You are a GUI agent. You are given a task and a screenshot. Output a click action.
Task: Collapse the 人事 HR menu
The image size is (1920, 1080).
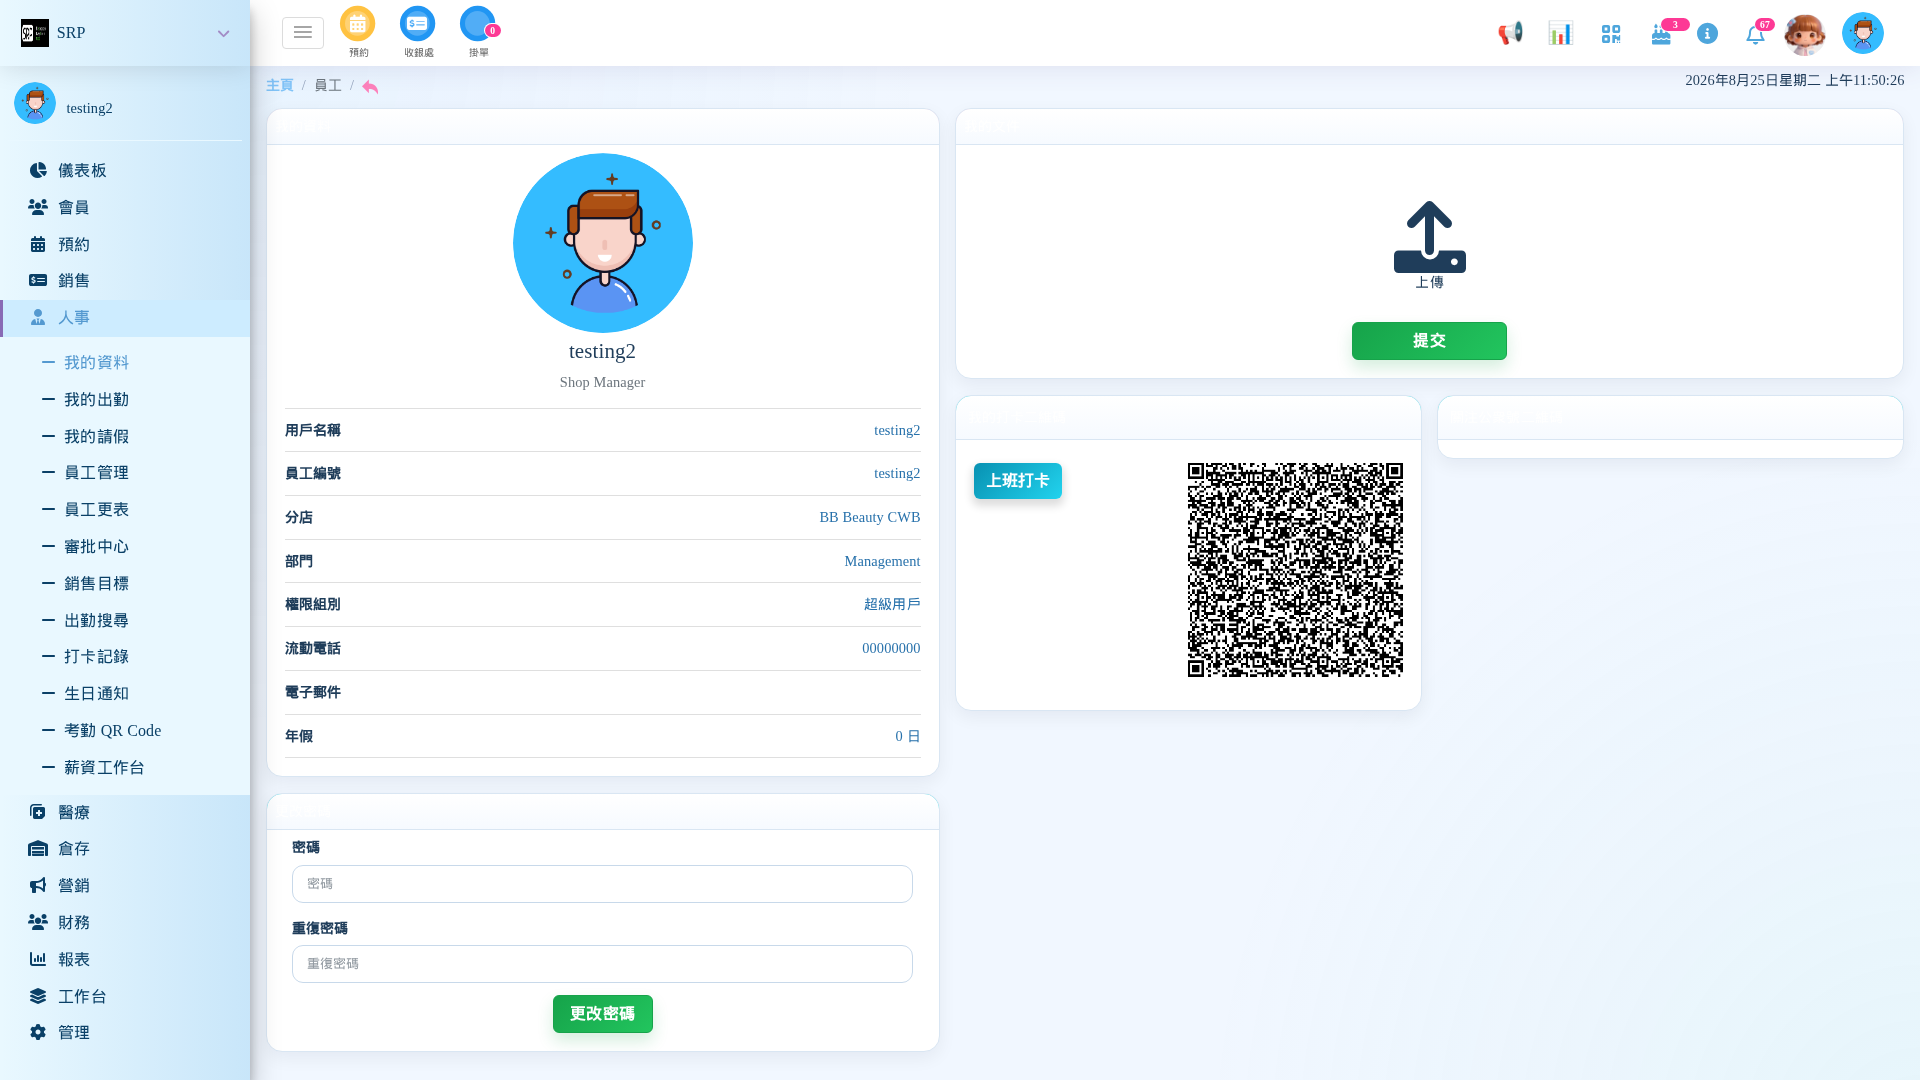[125, 318]
